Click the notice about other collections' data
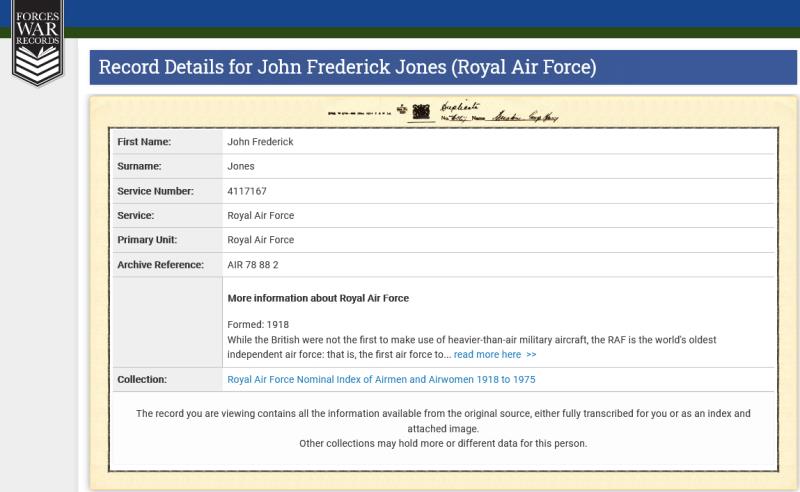The height and width of the screenshot is (492, 800). tap(443, 443)
